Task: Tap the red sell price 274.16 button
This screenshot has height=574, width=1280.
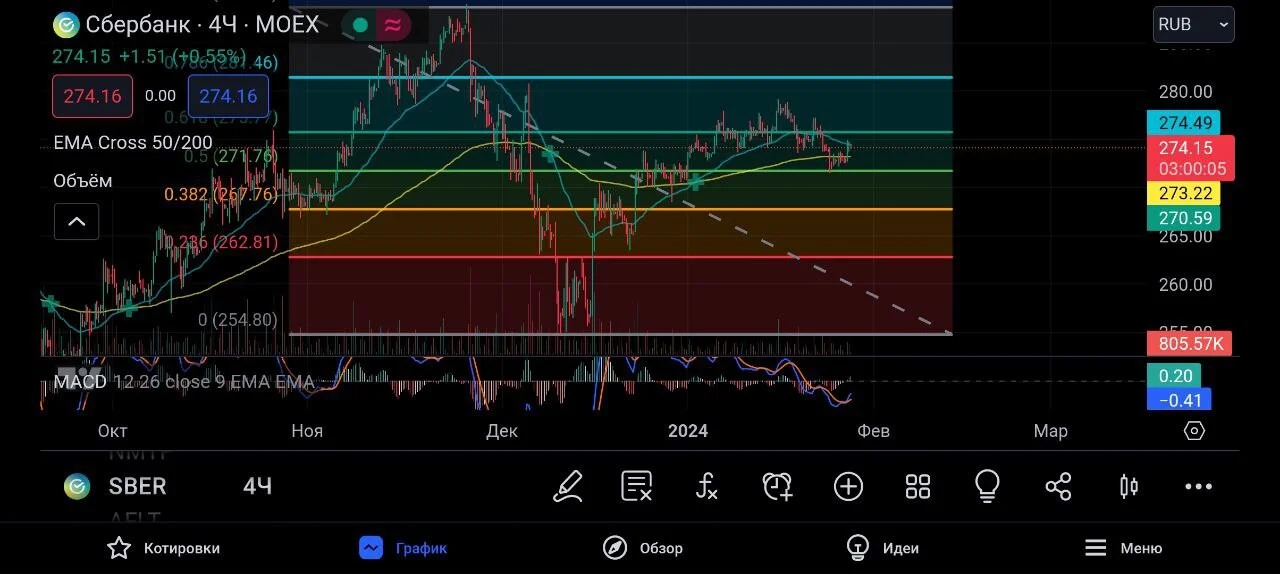Action: point(92,97)
